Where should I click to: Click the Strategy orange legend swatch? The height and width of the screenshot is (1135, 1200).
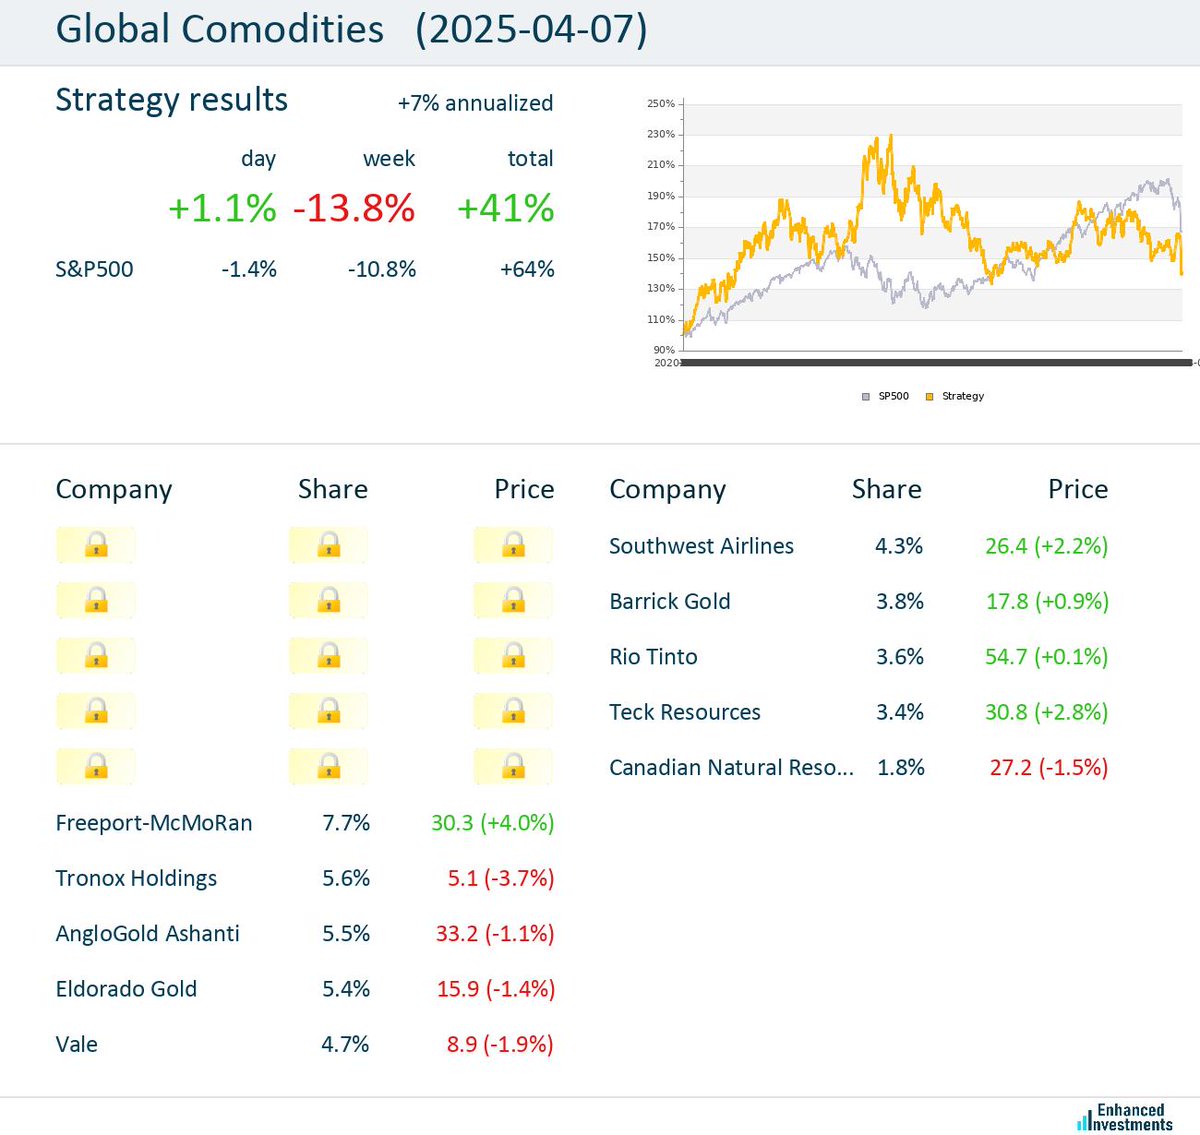929,397
